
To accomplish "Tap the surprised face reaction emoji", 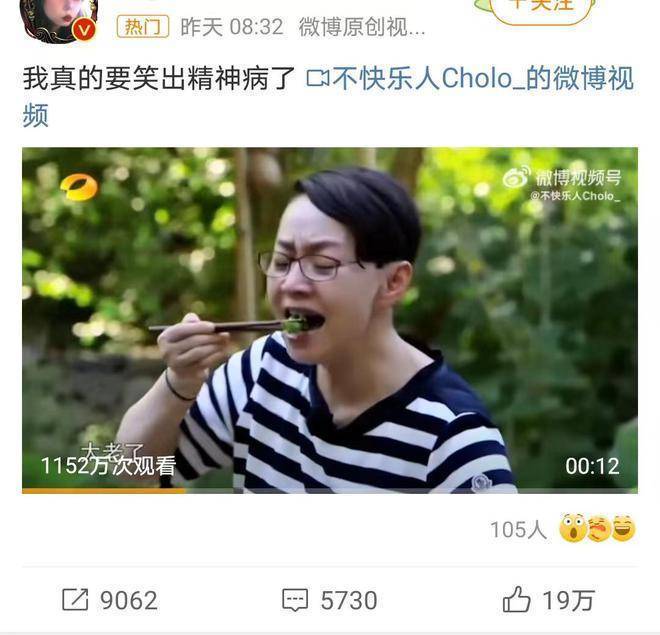I will click(x=572, y=528).
